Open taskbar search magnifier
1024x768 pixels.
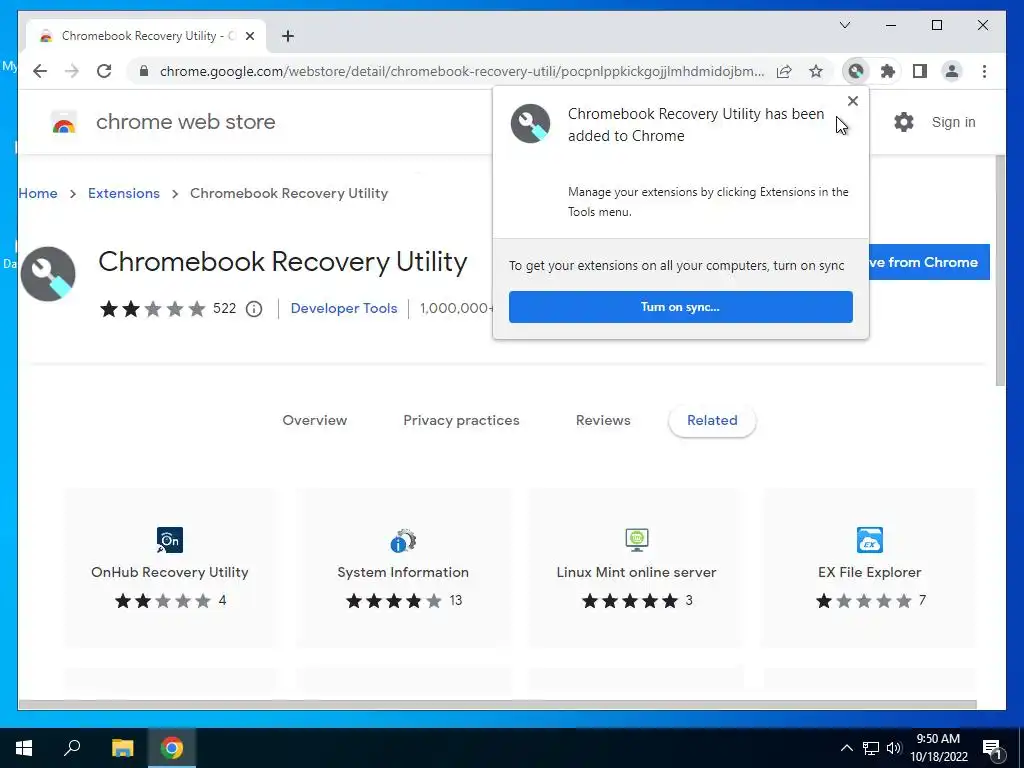(x=72, y=748)
